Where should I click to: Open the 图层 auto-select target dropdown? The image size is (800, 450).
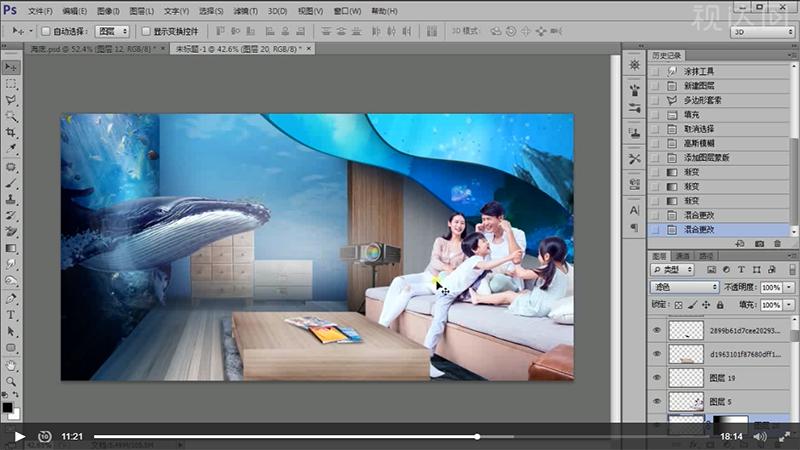point(112,32)
